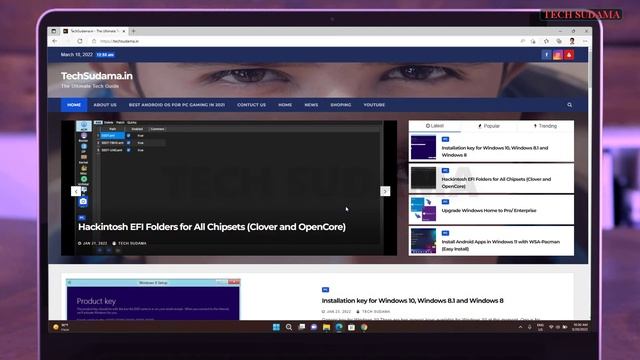This screenshot has height=360, width=640.
Task: Click thumbnail of Upgrade Windows Home post
Action: click(x=423, y=210)
